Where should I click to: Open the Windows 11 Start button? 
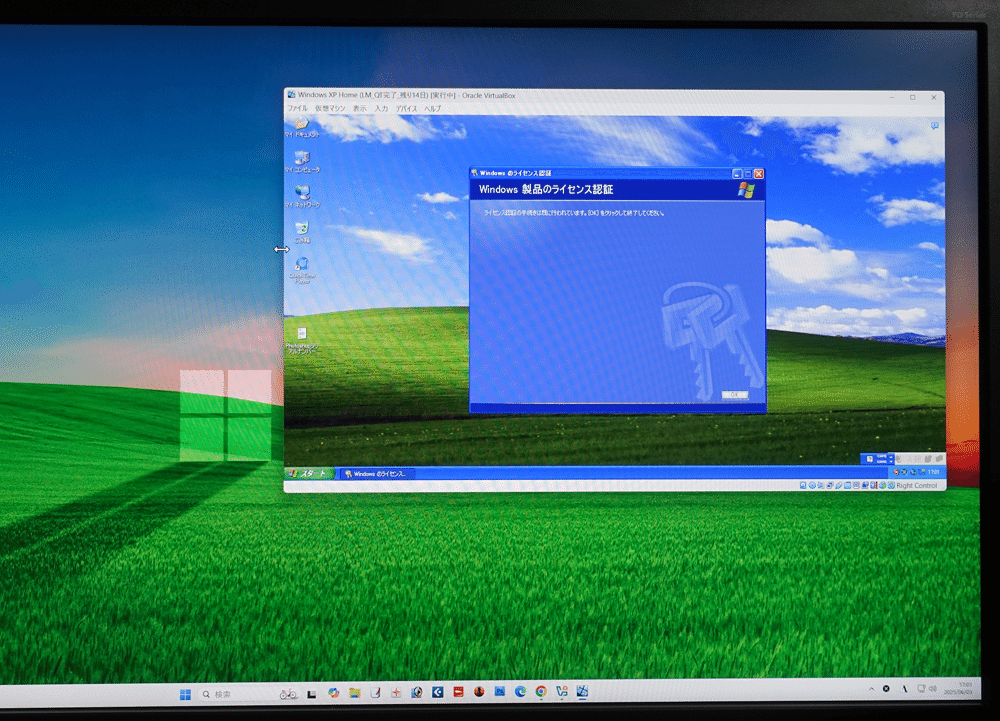click(186, 694)
